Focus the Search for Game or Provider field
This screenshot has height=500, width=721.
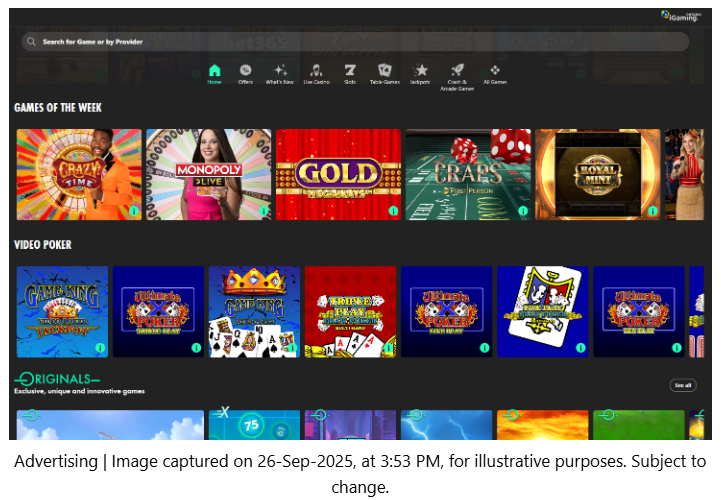[x=355, y=42]
